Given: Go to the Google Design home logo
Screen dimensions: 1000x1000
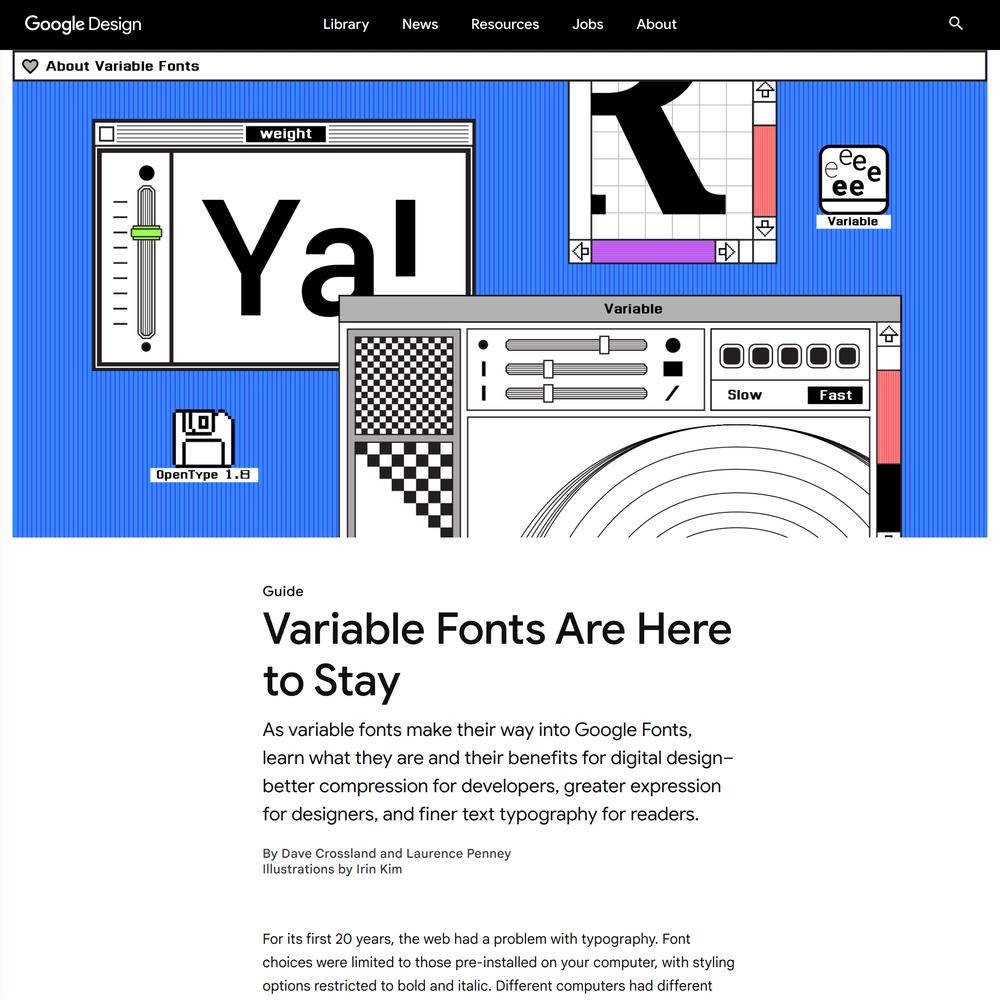Looking at the screenshot, I should 83,24.
